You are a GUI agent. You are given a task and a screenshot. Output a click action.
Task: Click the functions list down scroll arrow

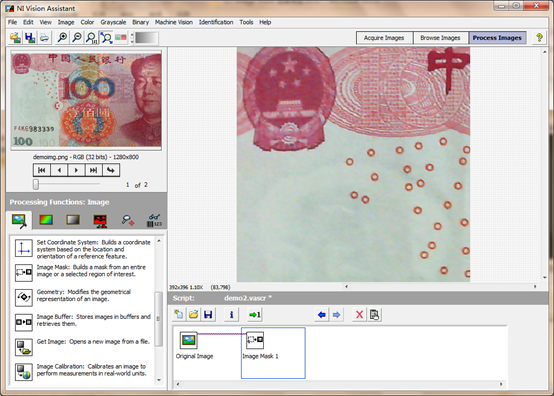[x=159, y=380]
